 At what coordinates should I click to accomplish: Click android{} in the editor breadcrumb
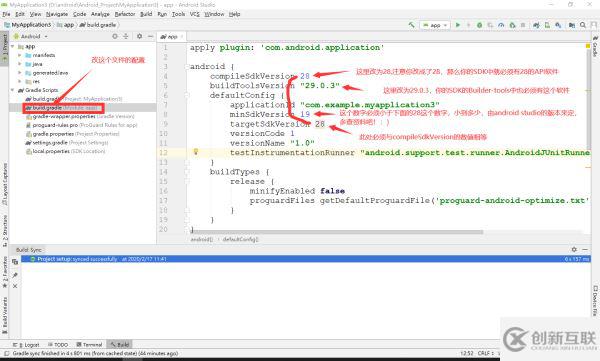pos(202,240)
